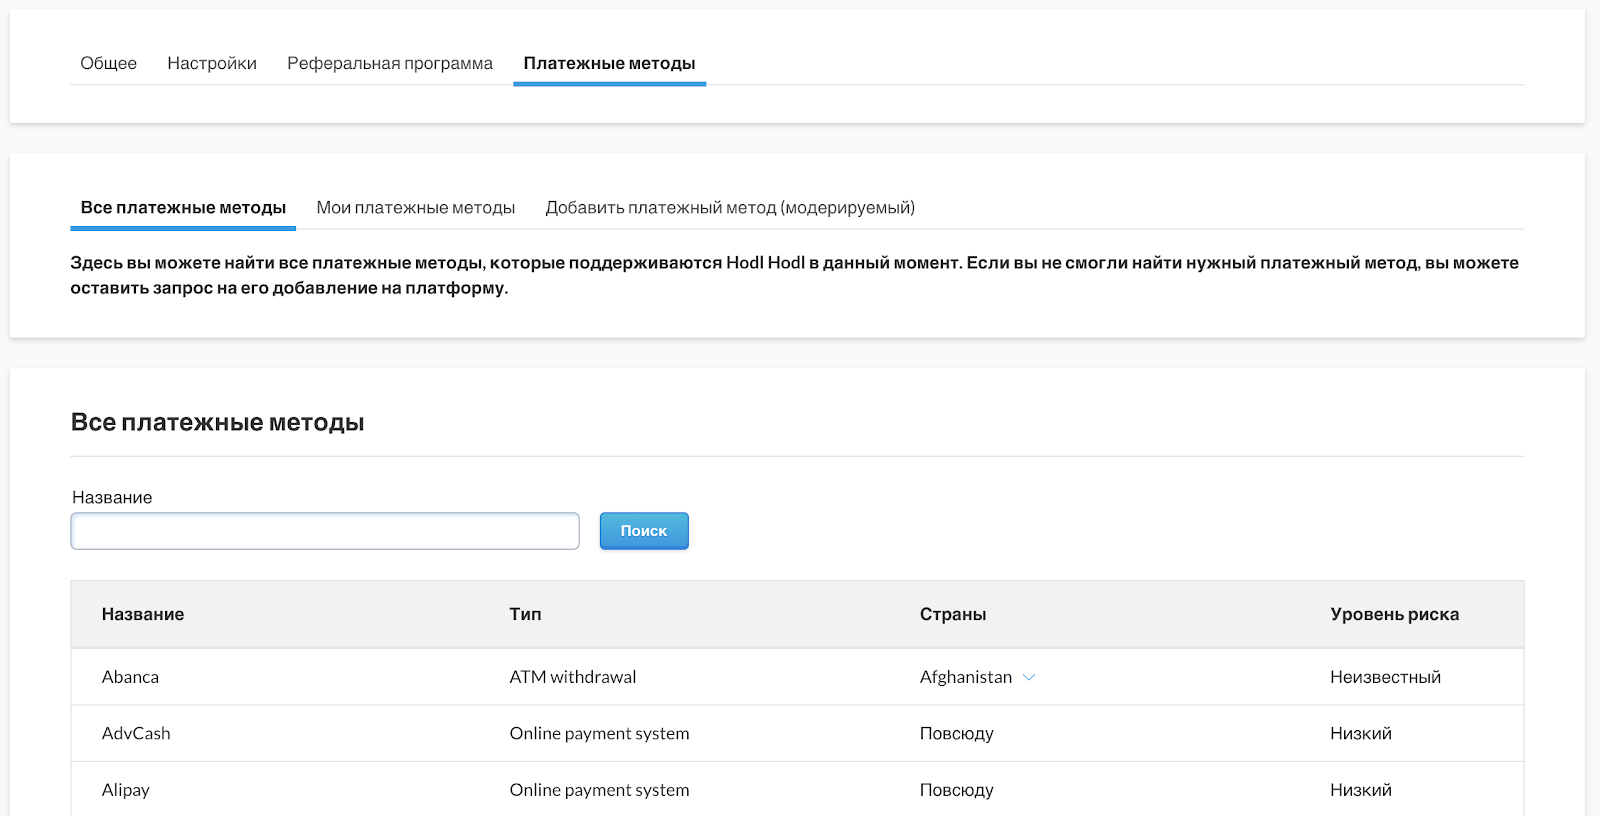Open the Реферальная программа tab

(390, 63)
